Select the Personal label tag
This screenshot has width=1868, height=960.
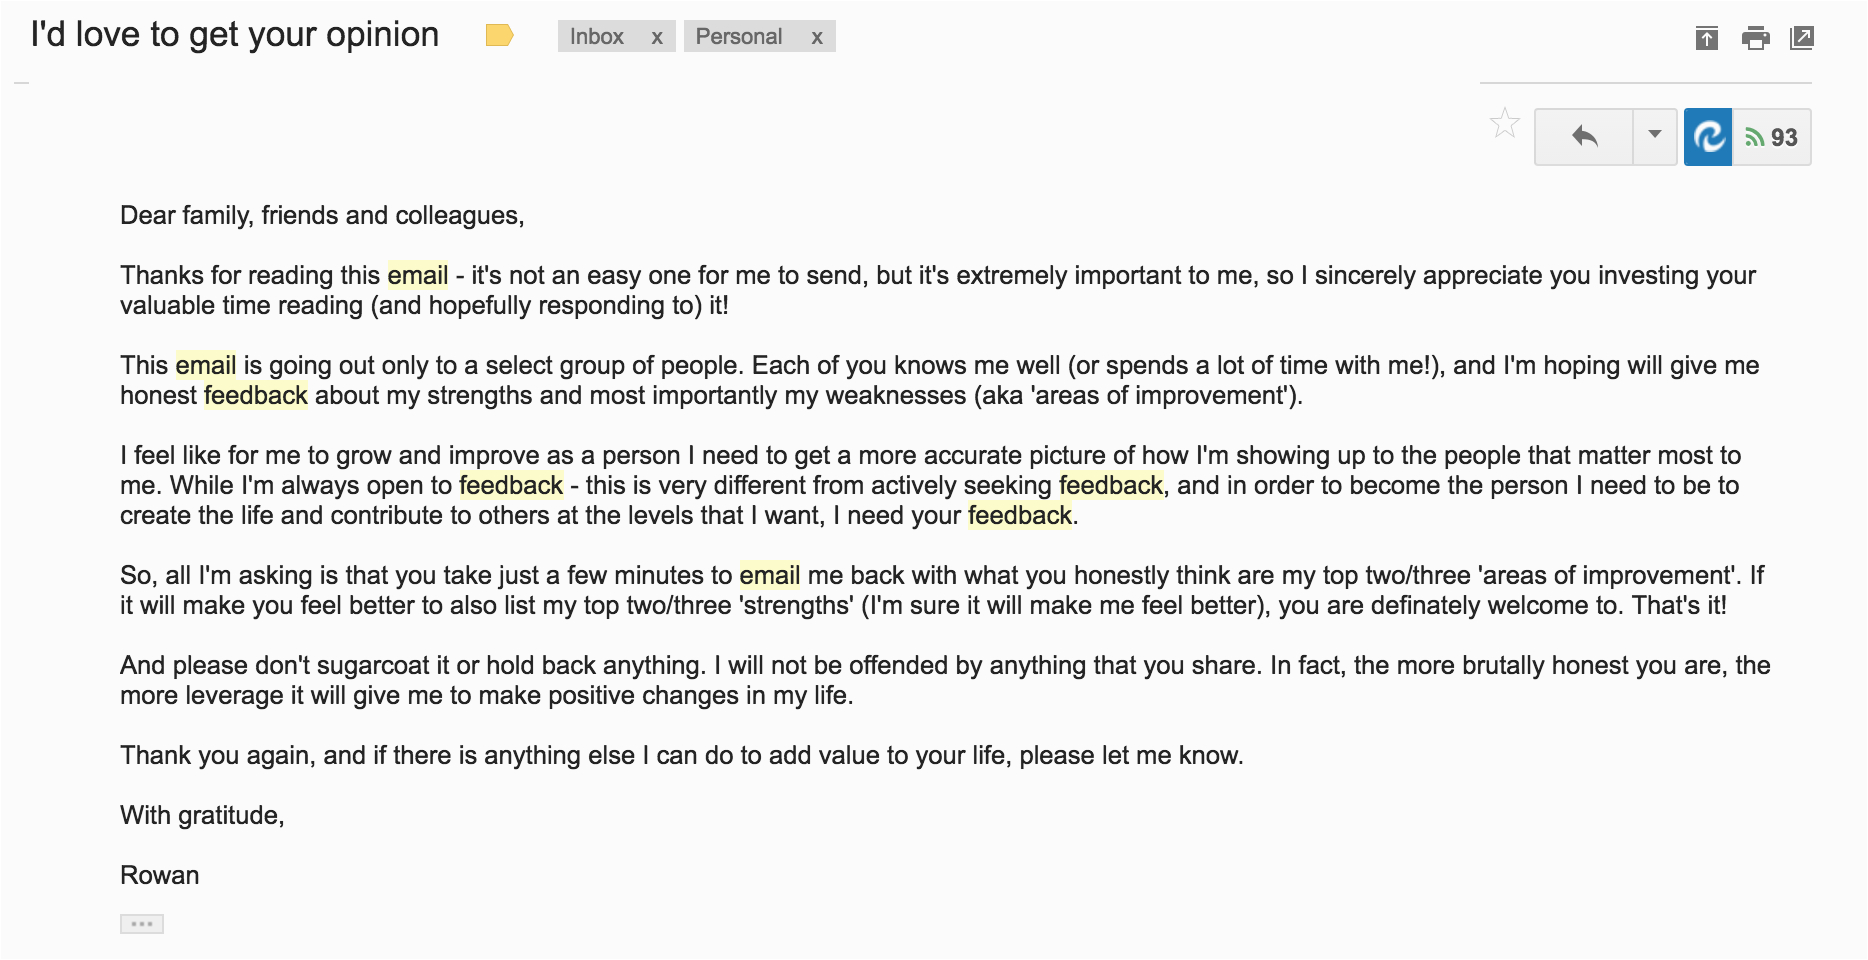point(739,37)
